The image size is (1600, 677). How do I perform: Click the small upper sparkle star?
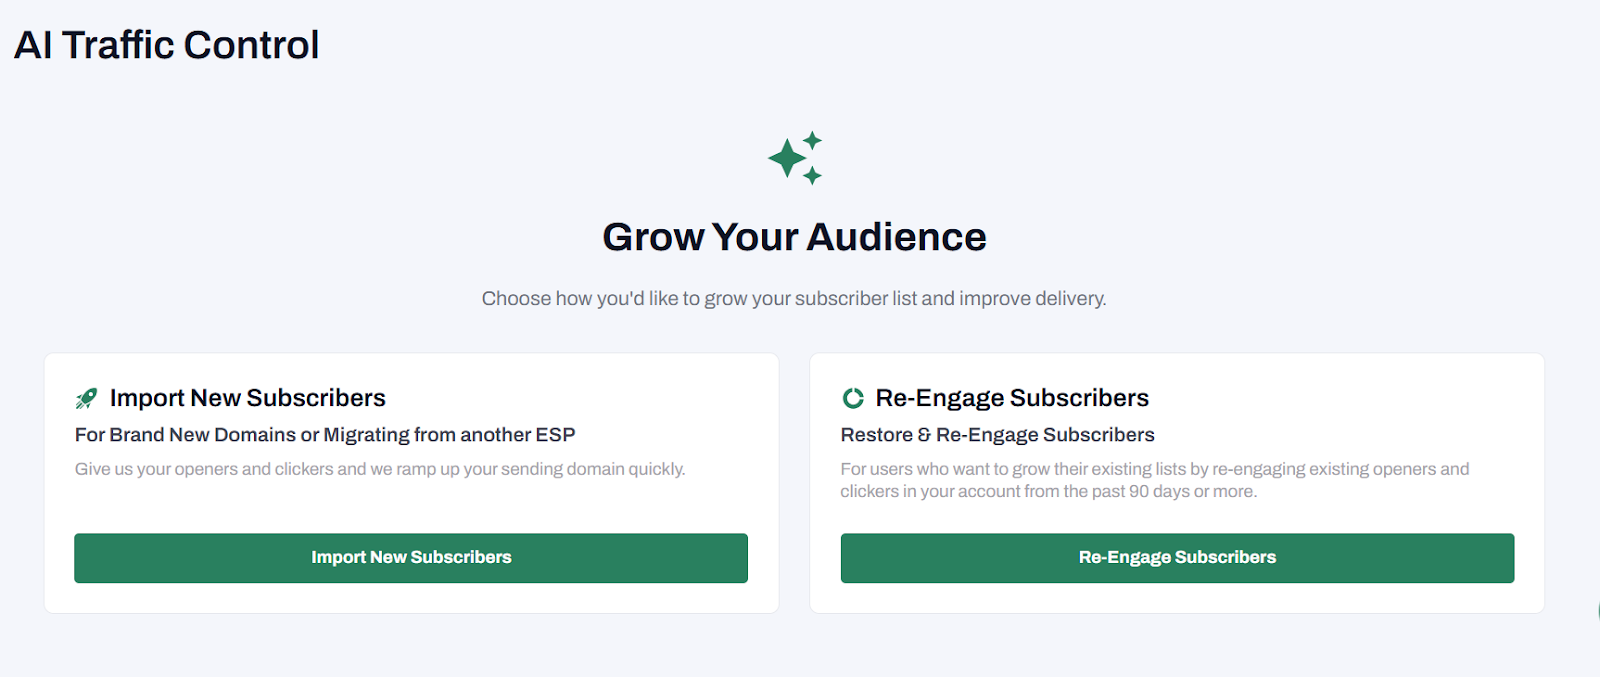coord(813,140)
